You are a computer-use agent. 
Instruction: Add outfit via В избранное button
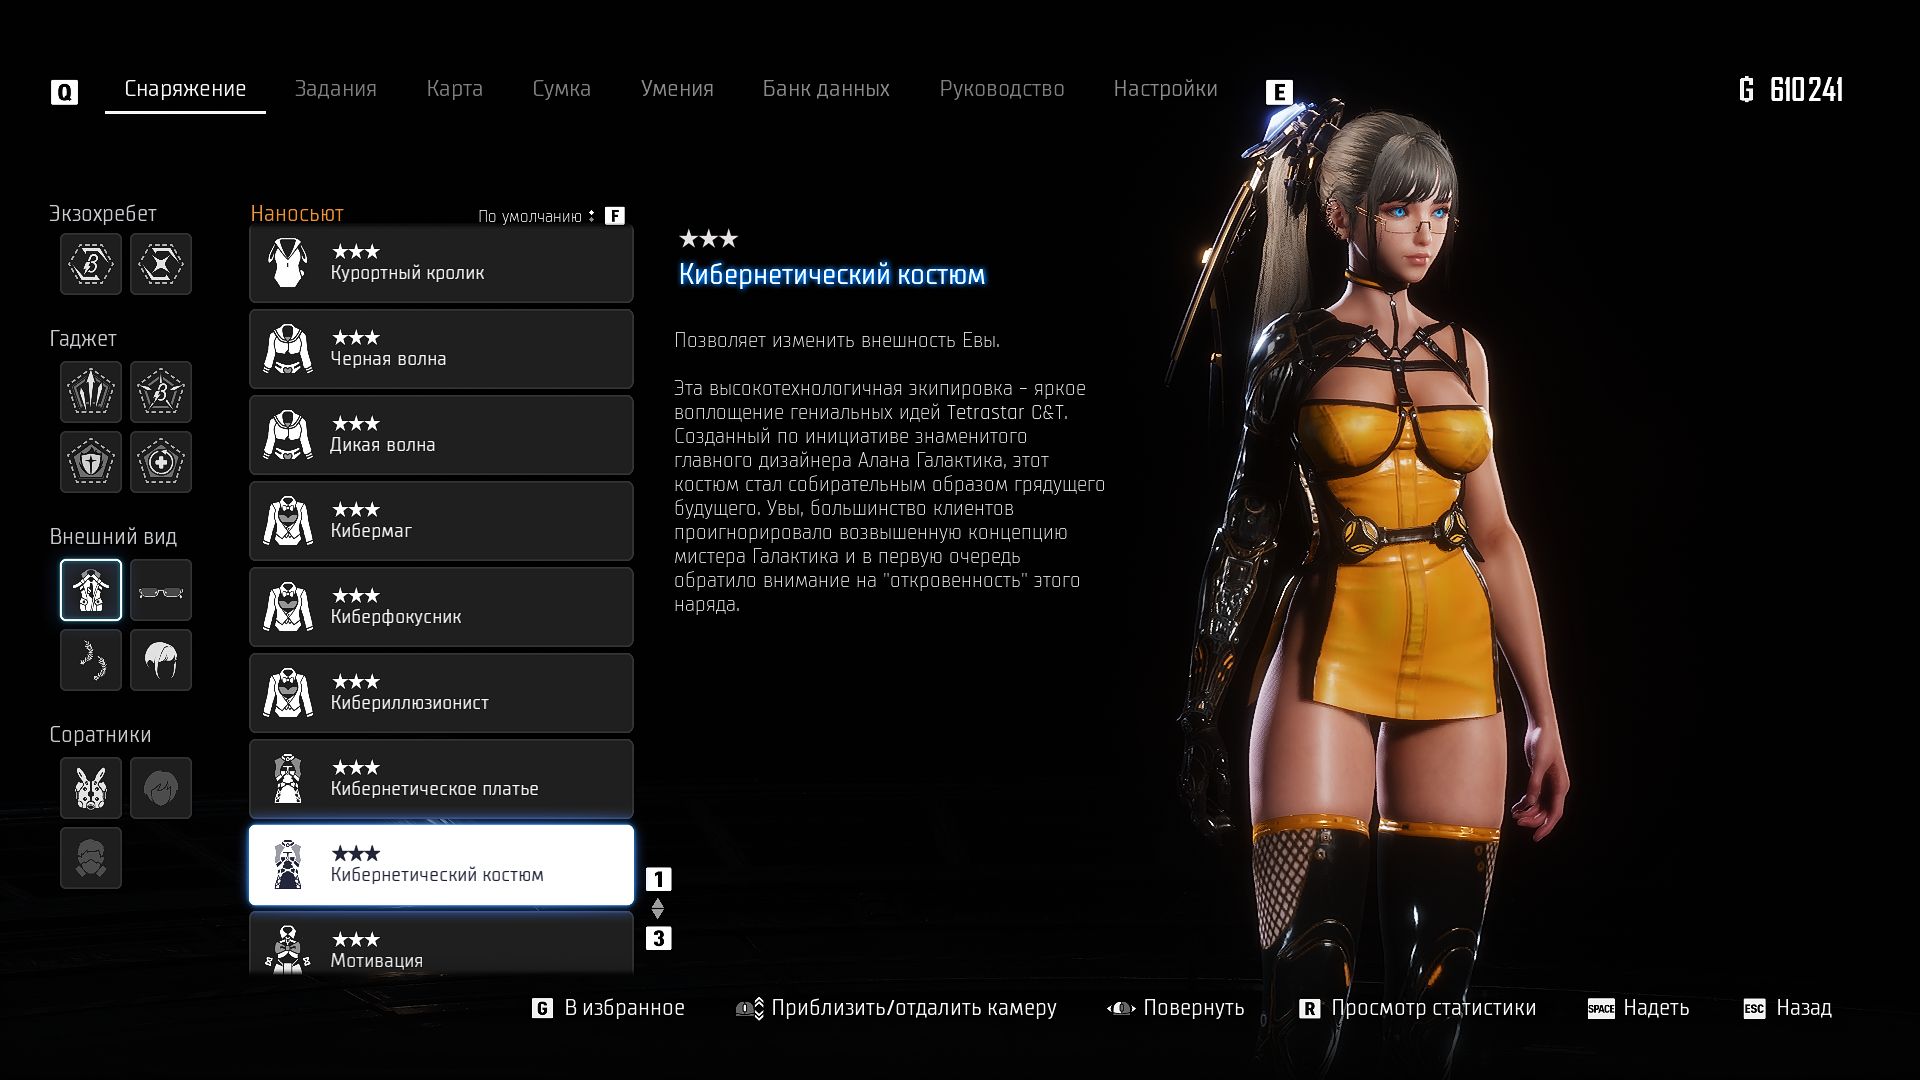[623, 1008]
